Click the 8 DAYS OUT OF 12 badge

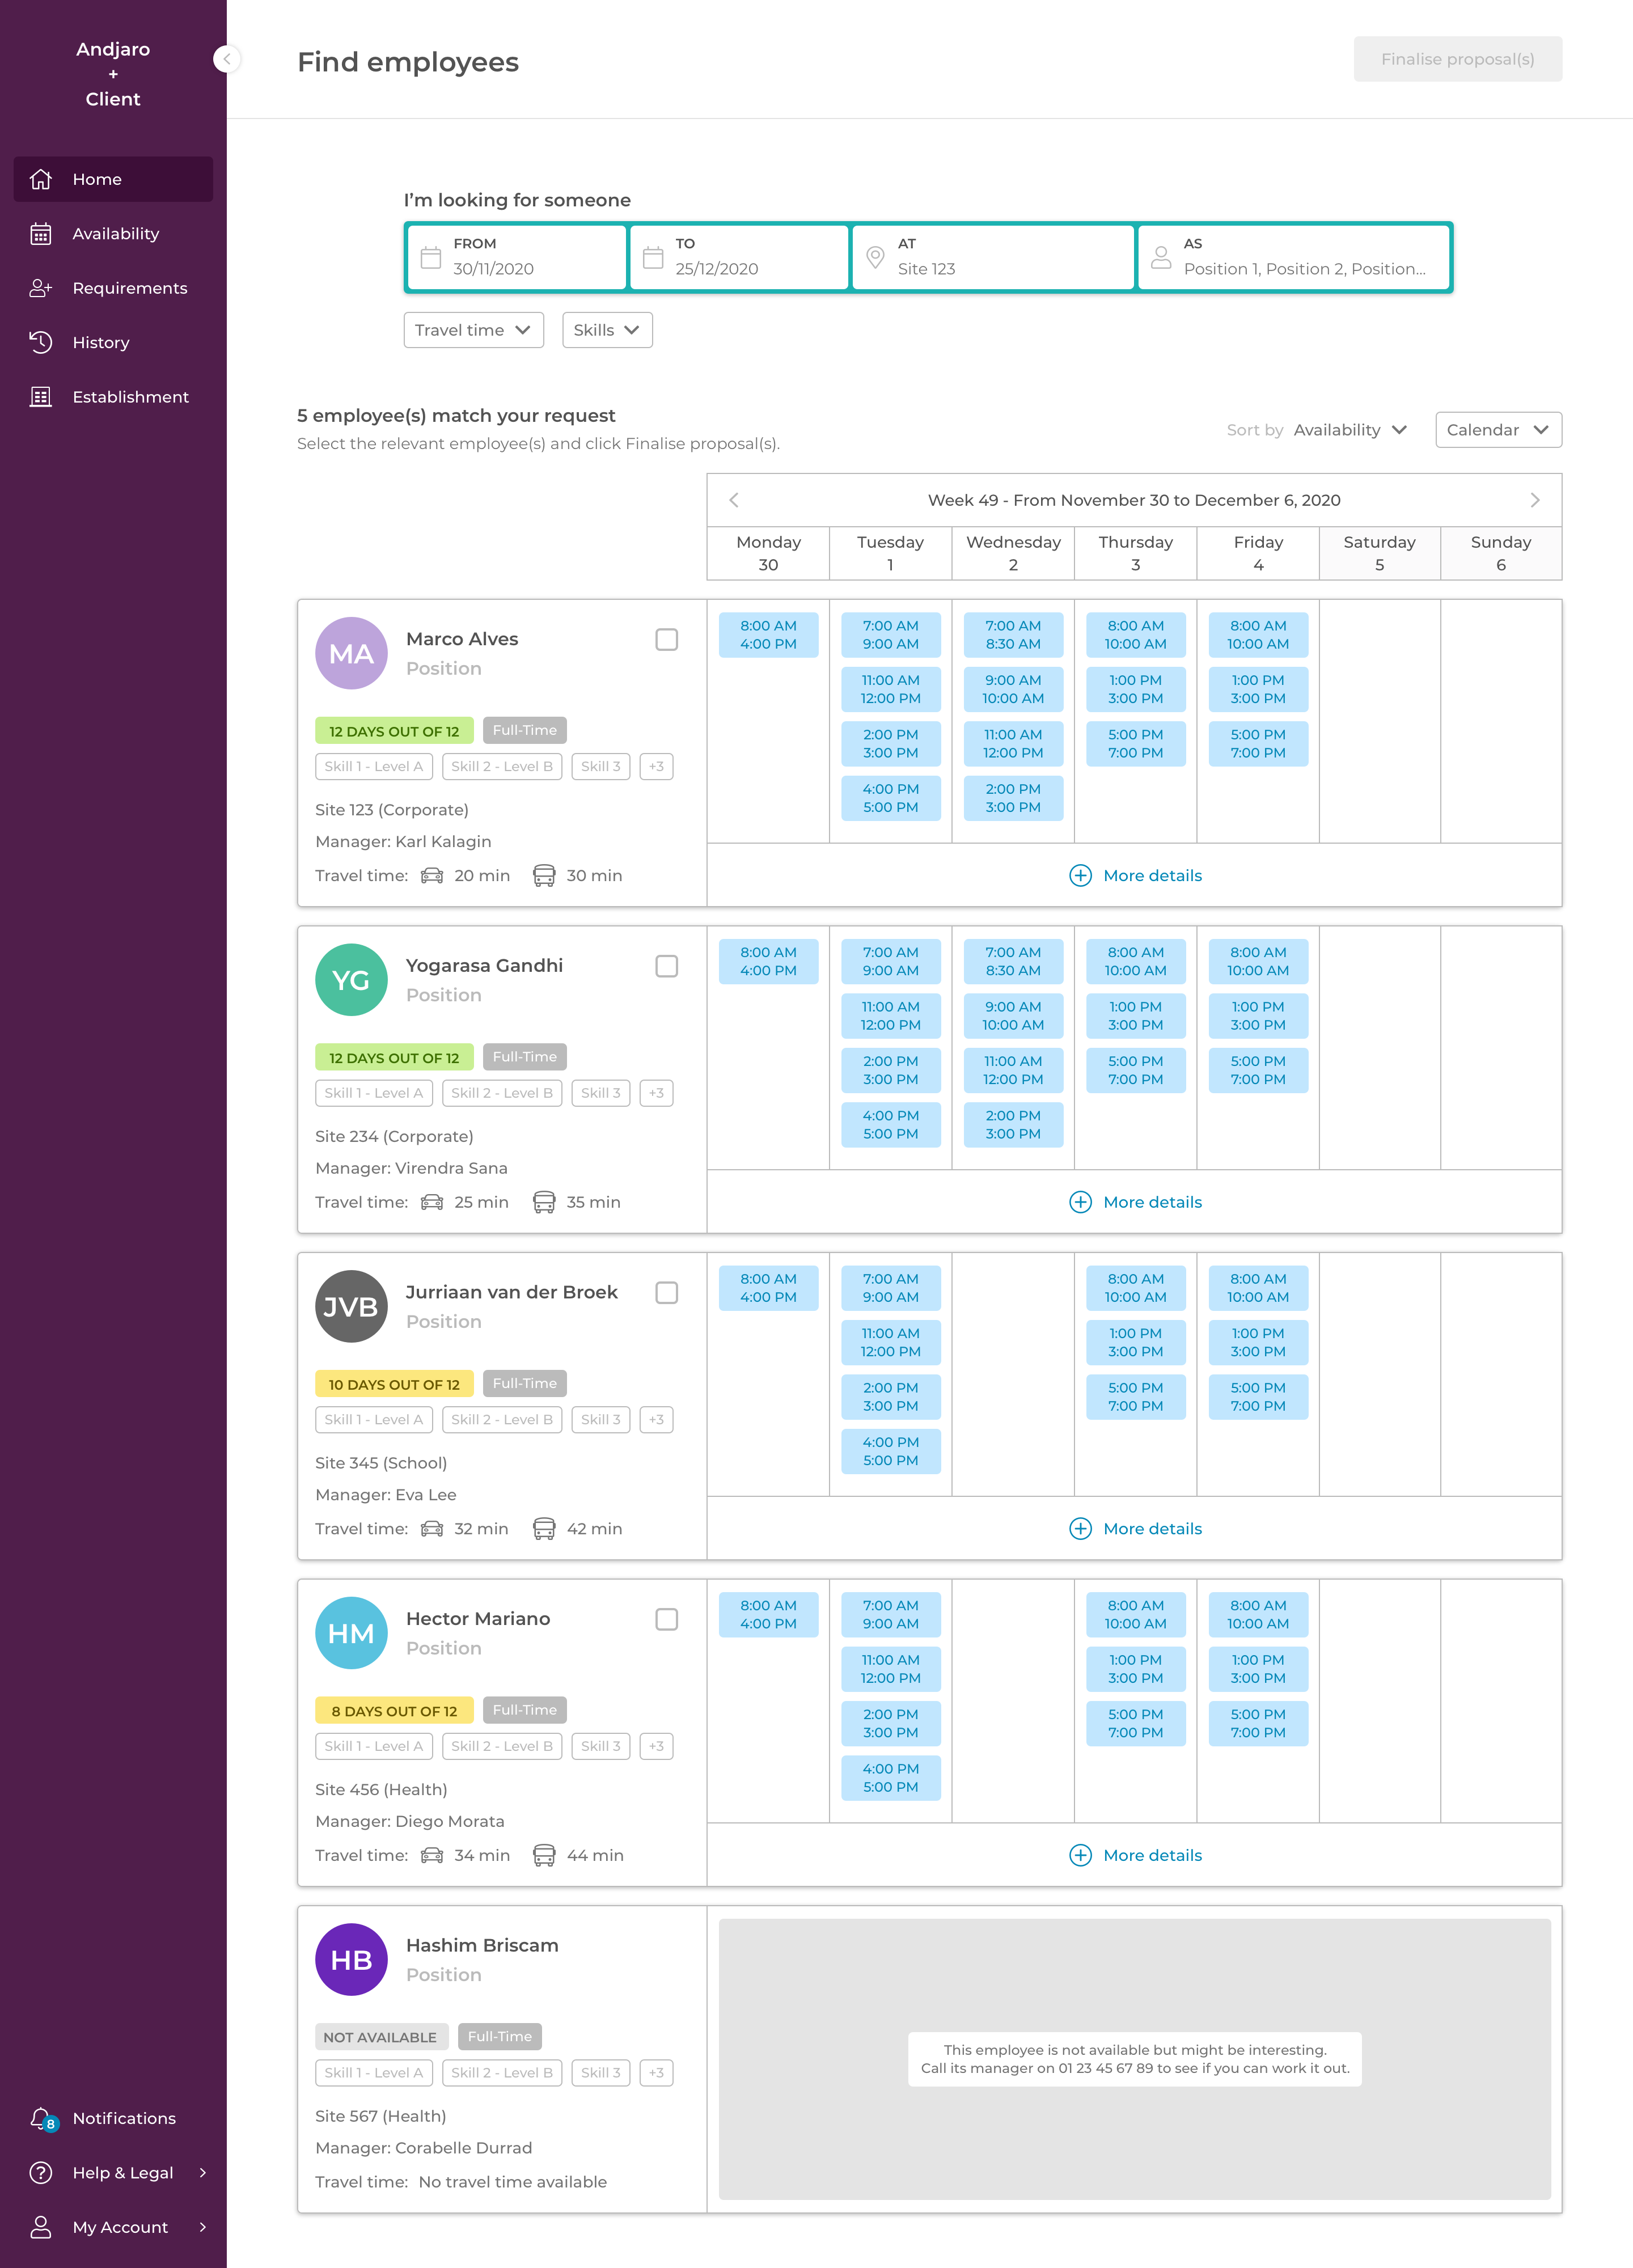394,1711
